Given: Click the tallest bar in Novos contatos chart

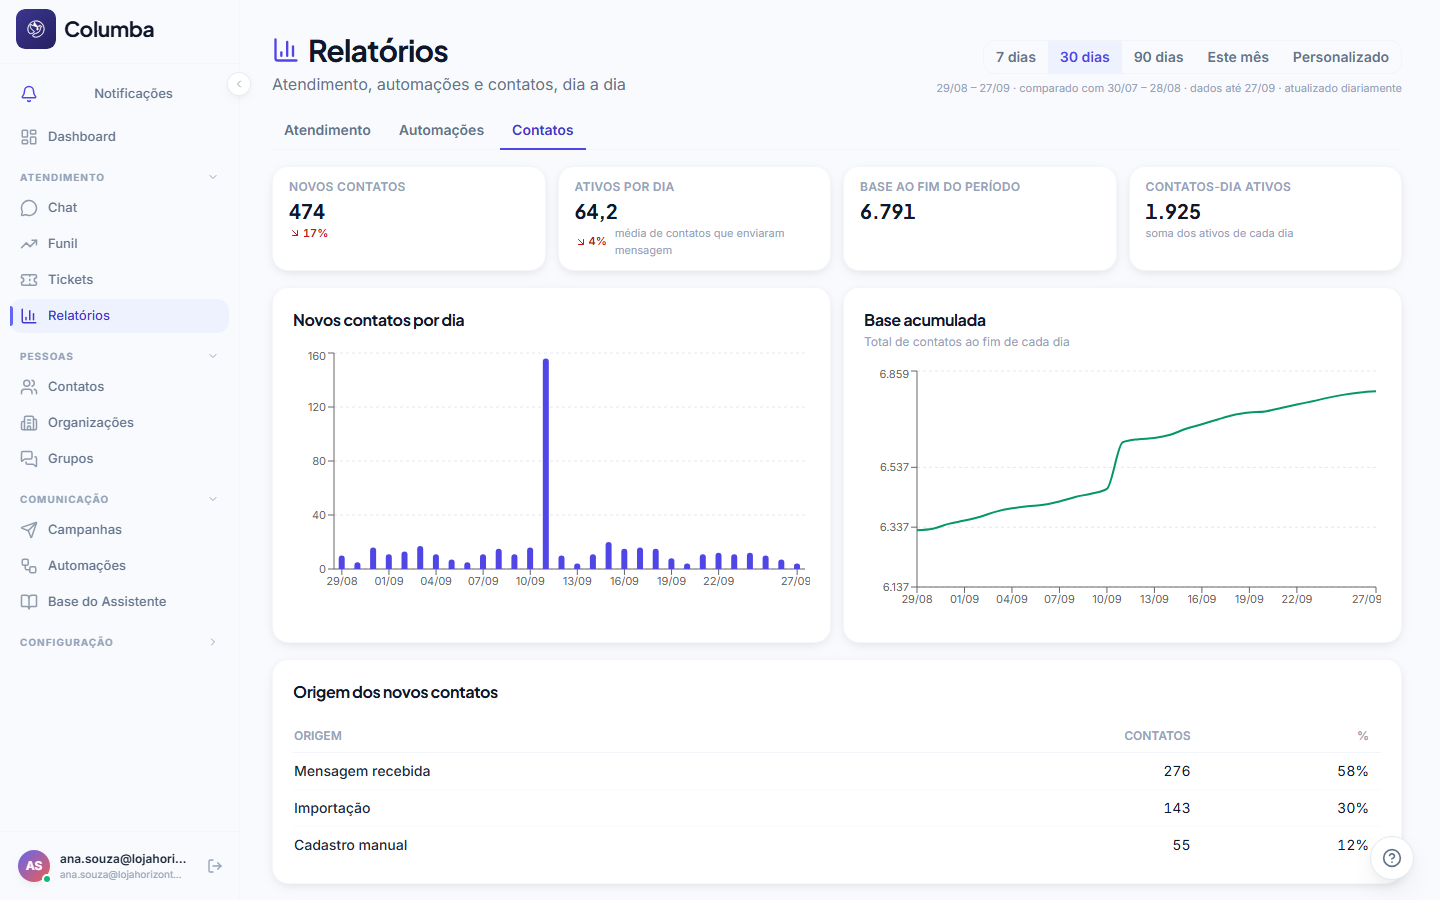Looking at the screenshot, I should [546, 464].
